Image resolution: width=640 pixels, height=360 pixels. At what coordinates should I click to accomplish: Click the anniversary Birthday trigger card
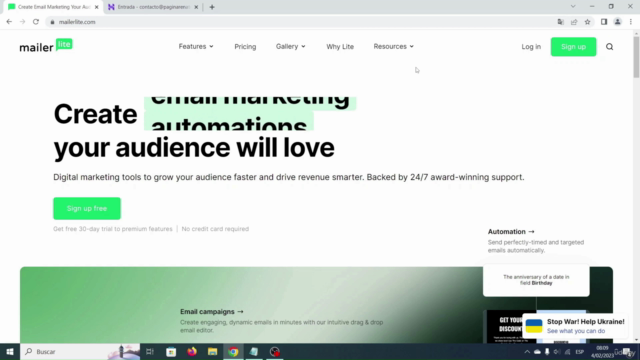[536, 280]
